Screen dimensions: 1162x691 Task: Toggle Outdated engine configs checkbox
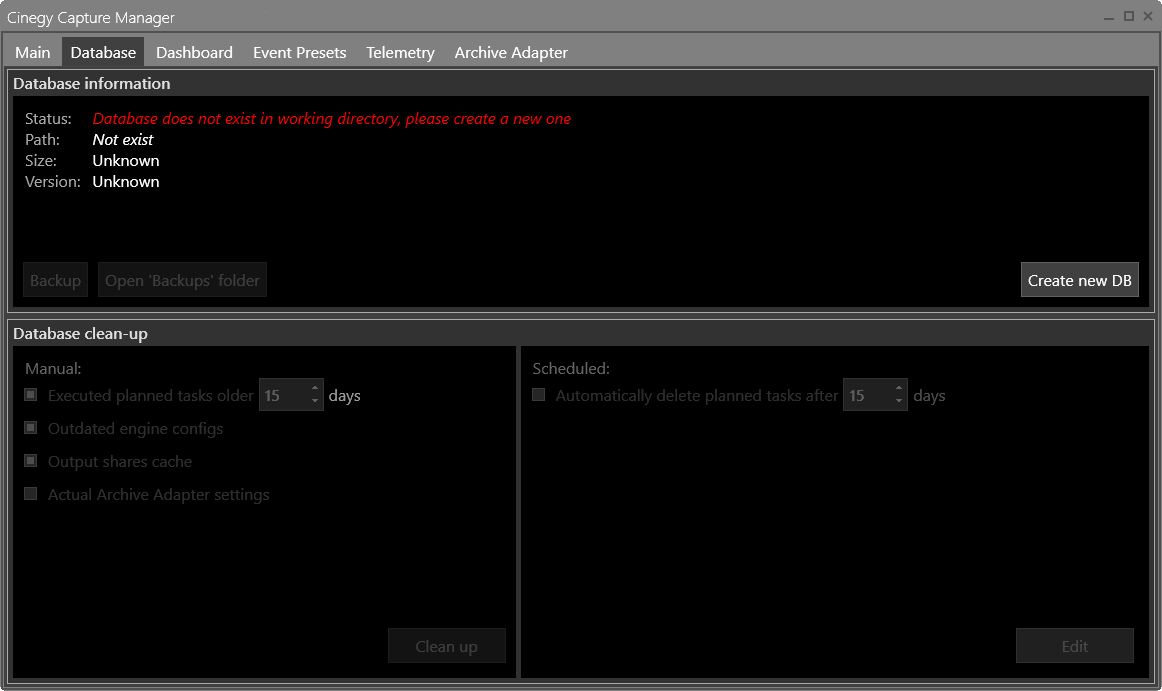click(x=30, y=428)
